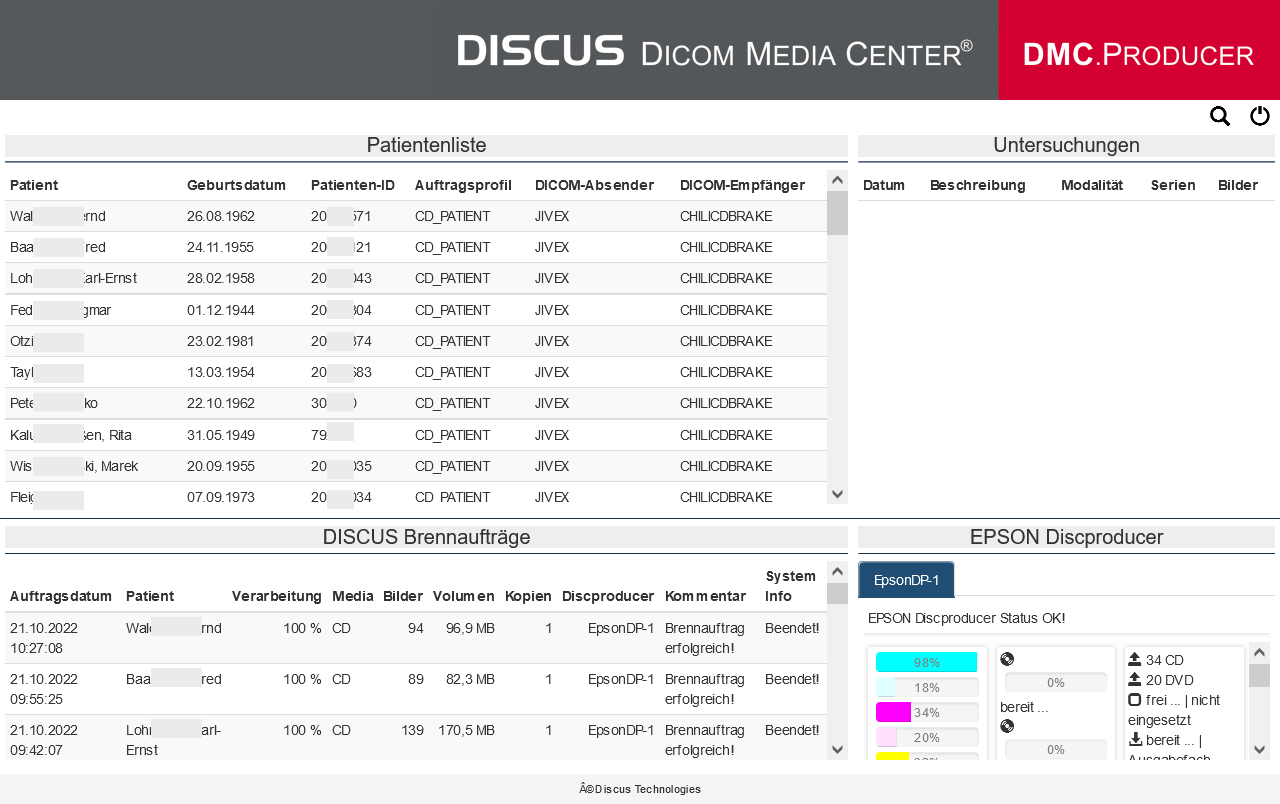
Task: Click the second drive disc icon
Action: pyautogui.click(x=1007, y=726)
